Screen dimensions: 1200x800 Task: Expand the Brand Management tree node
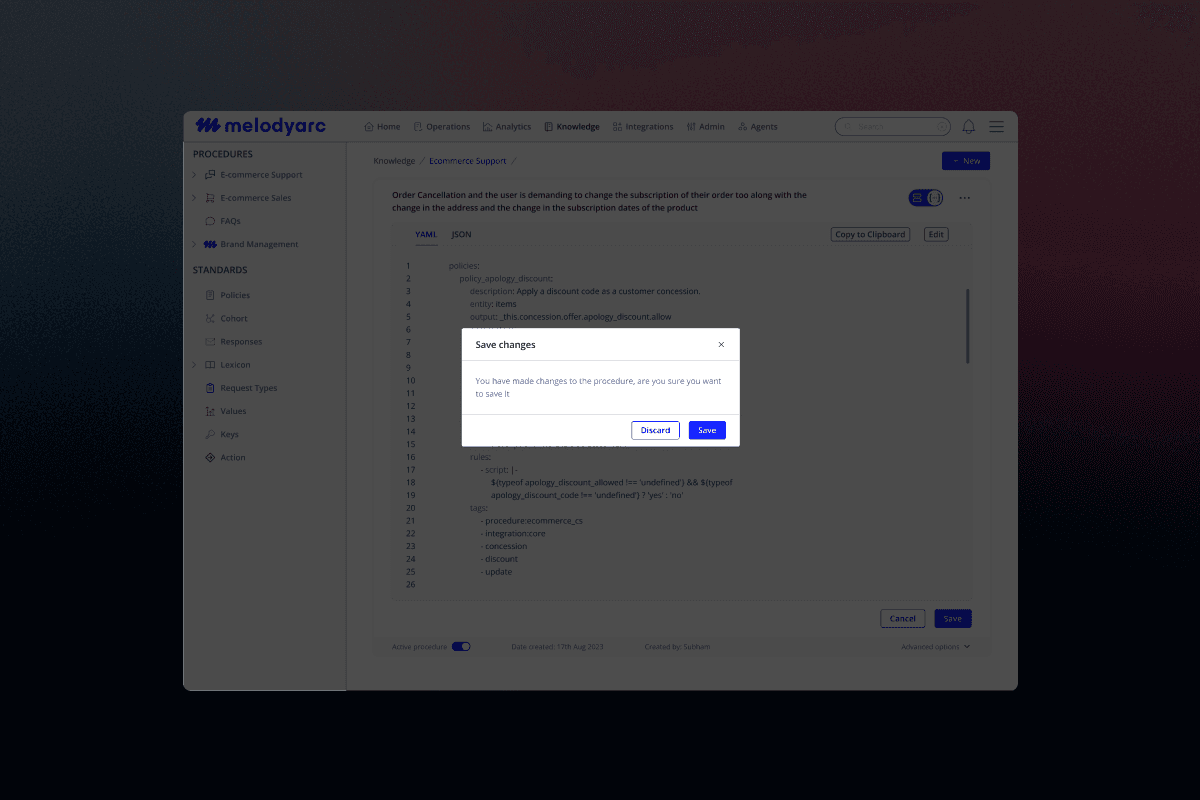click(x=194, y=244)
